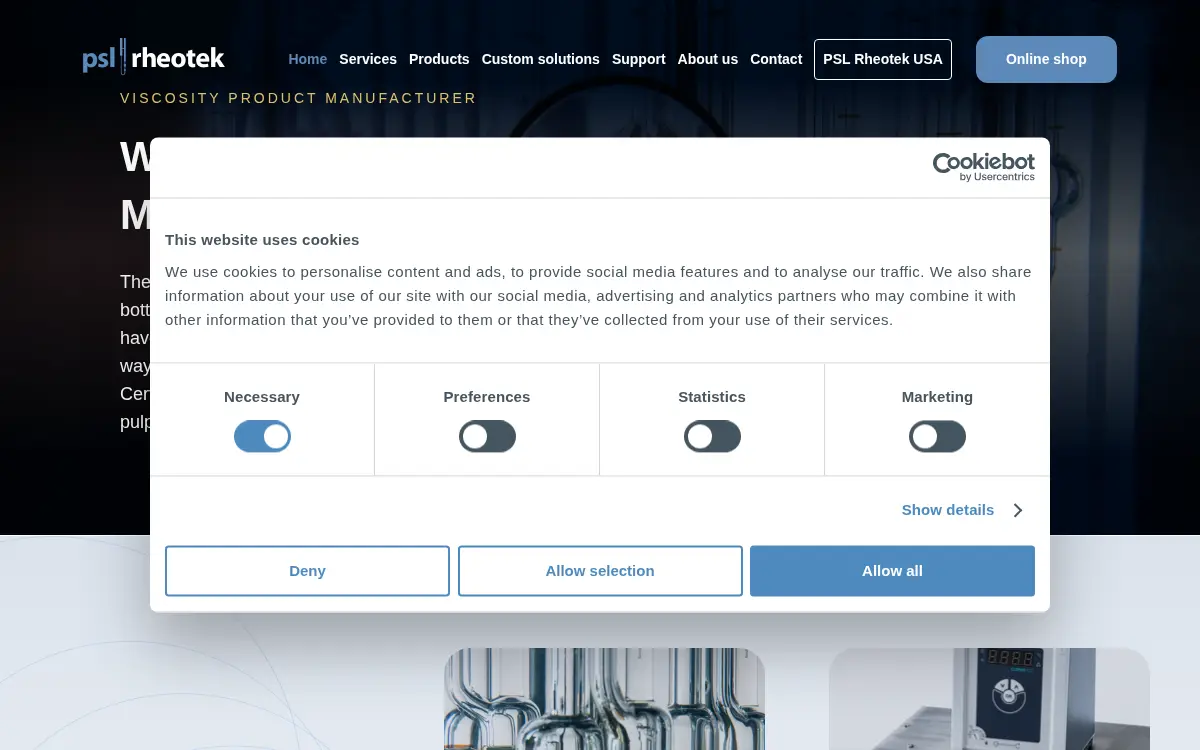
Task: Enable the Preferences cookies switch
Action: click(487, 436)
